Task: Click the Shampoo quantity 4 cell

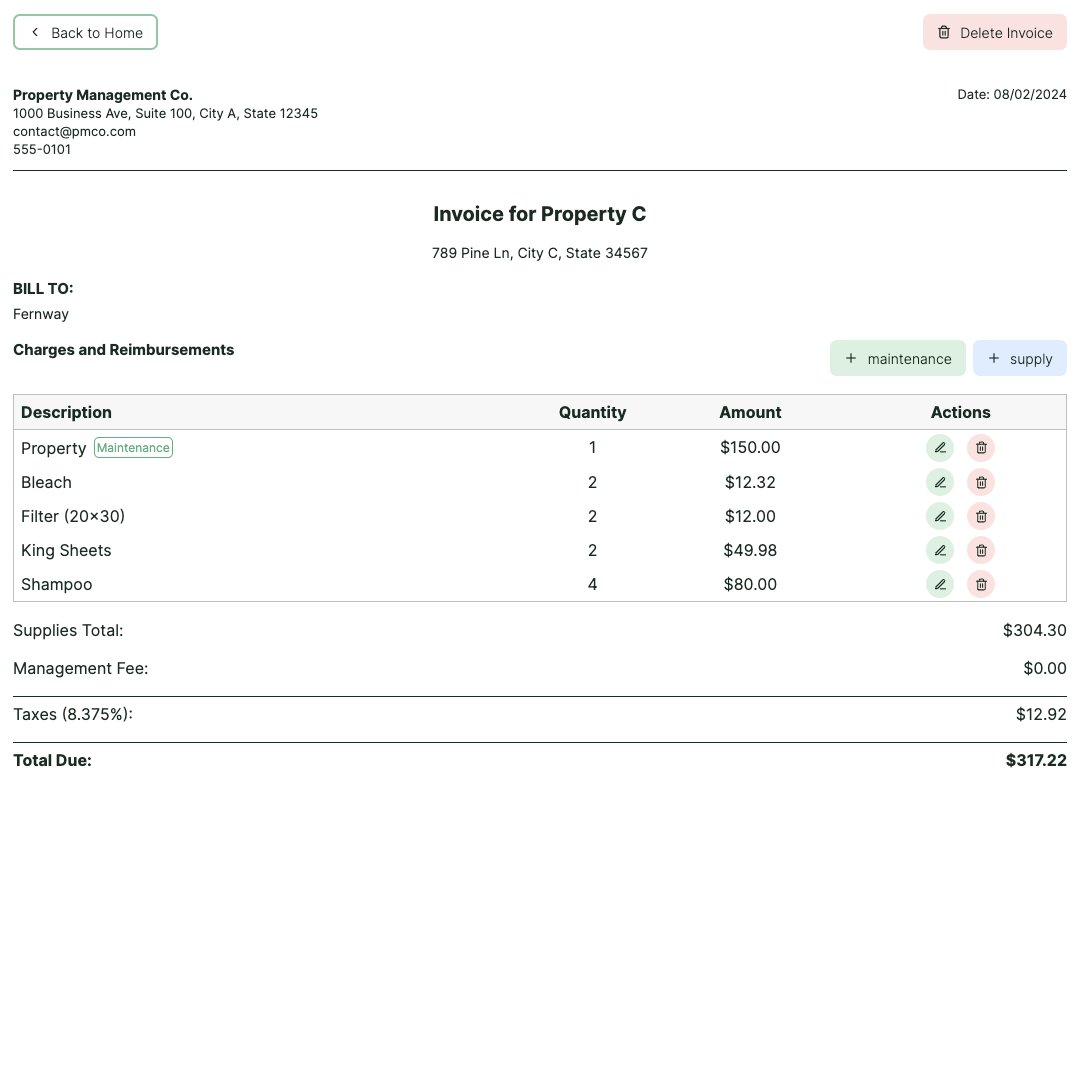Action: point(592,585)
